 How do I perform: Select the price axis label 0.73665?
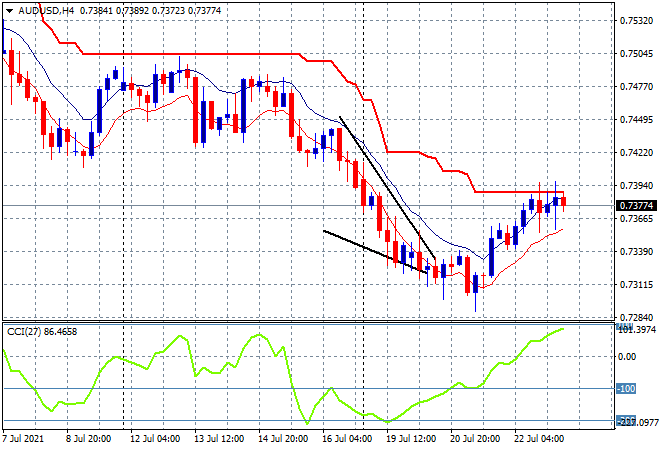(636, 218)
